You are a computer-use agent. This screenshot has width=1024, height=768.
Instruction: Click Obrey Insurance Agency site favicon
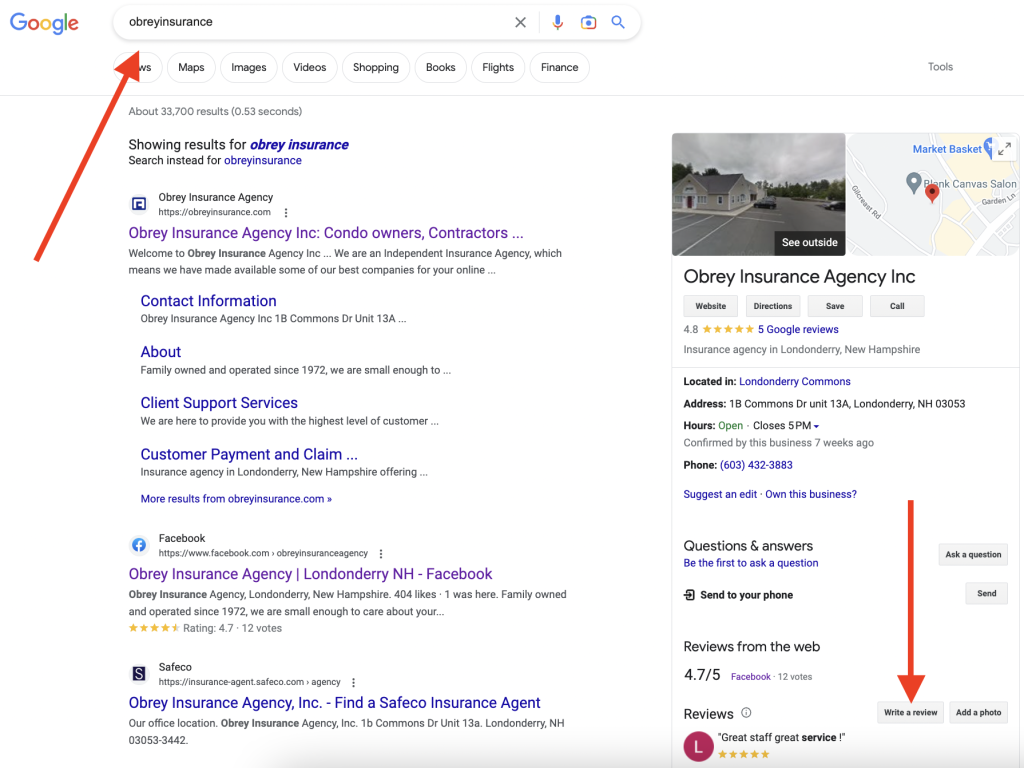(139, 204)
